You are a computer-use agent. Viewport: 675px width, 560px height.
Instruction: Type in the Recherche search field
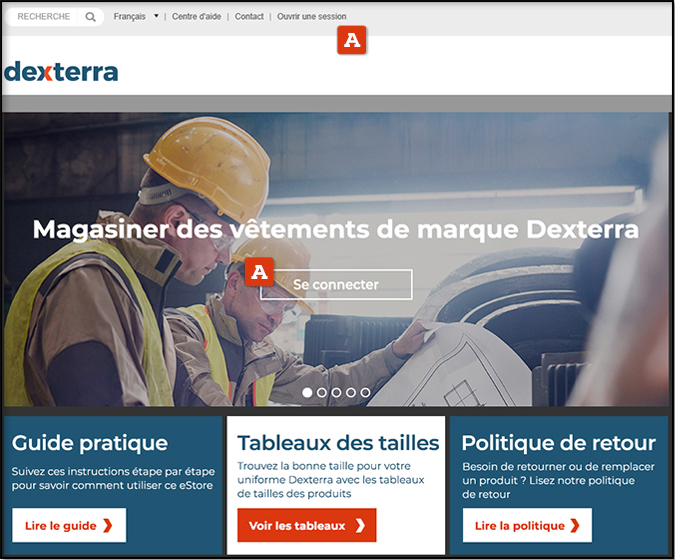pyautogui.click(x=45, y=17)
